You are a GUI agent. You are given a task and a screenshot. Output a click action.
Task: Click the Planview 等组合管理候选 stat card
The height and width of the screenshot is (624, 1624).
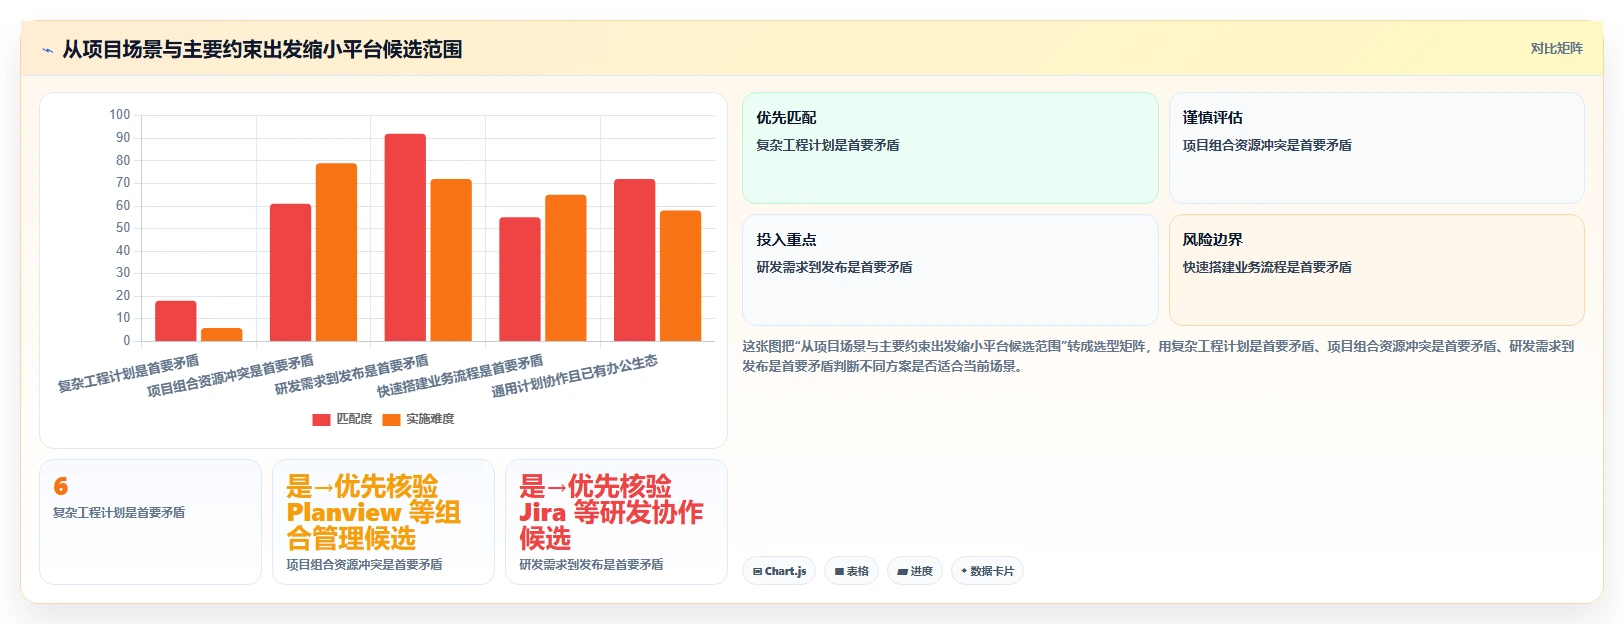point(383,522)
